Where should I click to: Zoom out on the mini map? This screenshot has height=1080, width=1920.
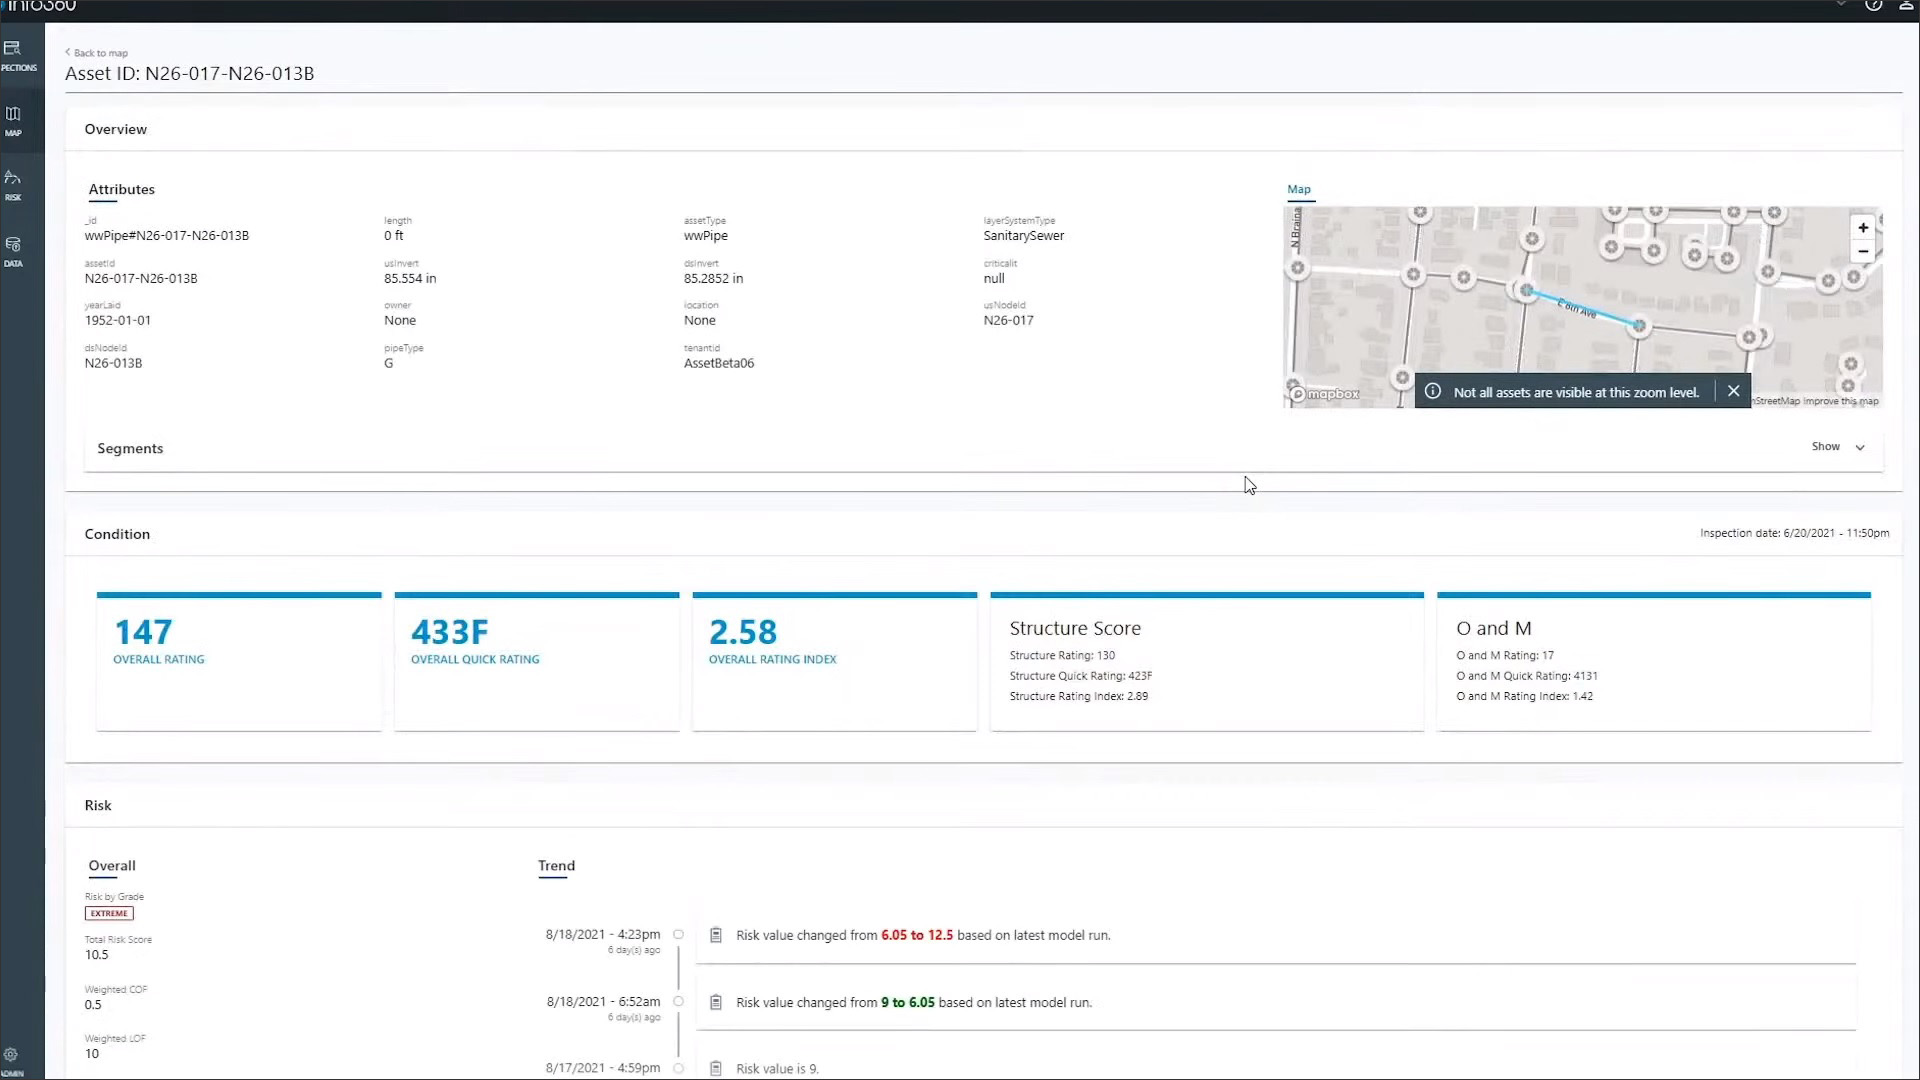tap(1863, 251)
